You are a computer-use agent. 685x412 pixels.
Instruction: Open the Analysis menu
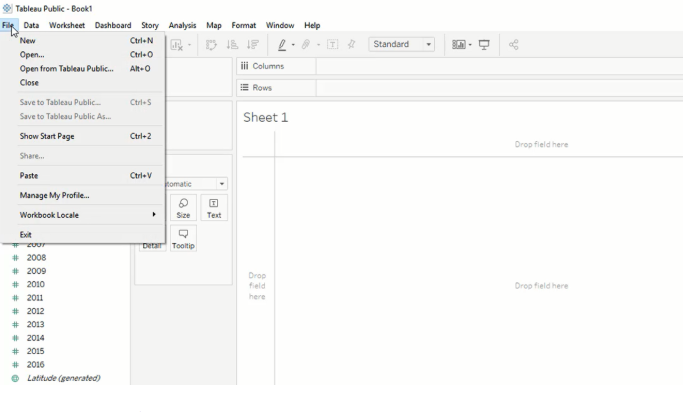coord(183,25)
